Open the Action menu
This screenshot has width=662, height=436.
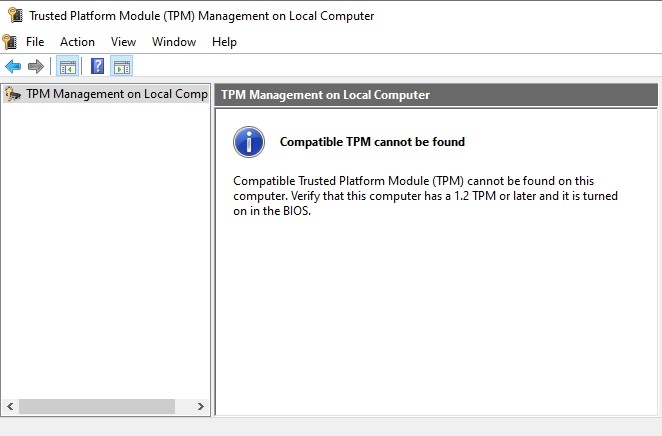pos(77,42)
